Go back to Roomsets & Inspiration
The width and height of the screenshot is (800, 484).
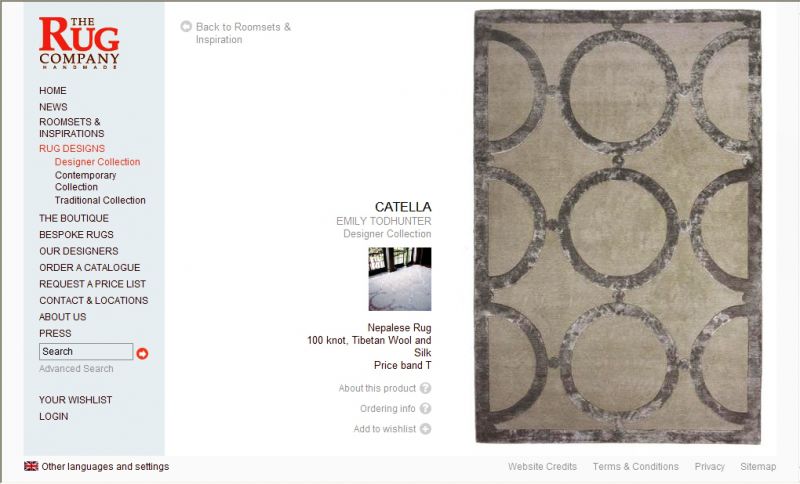[243, 33]
